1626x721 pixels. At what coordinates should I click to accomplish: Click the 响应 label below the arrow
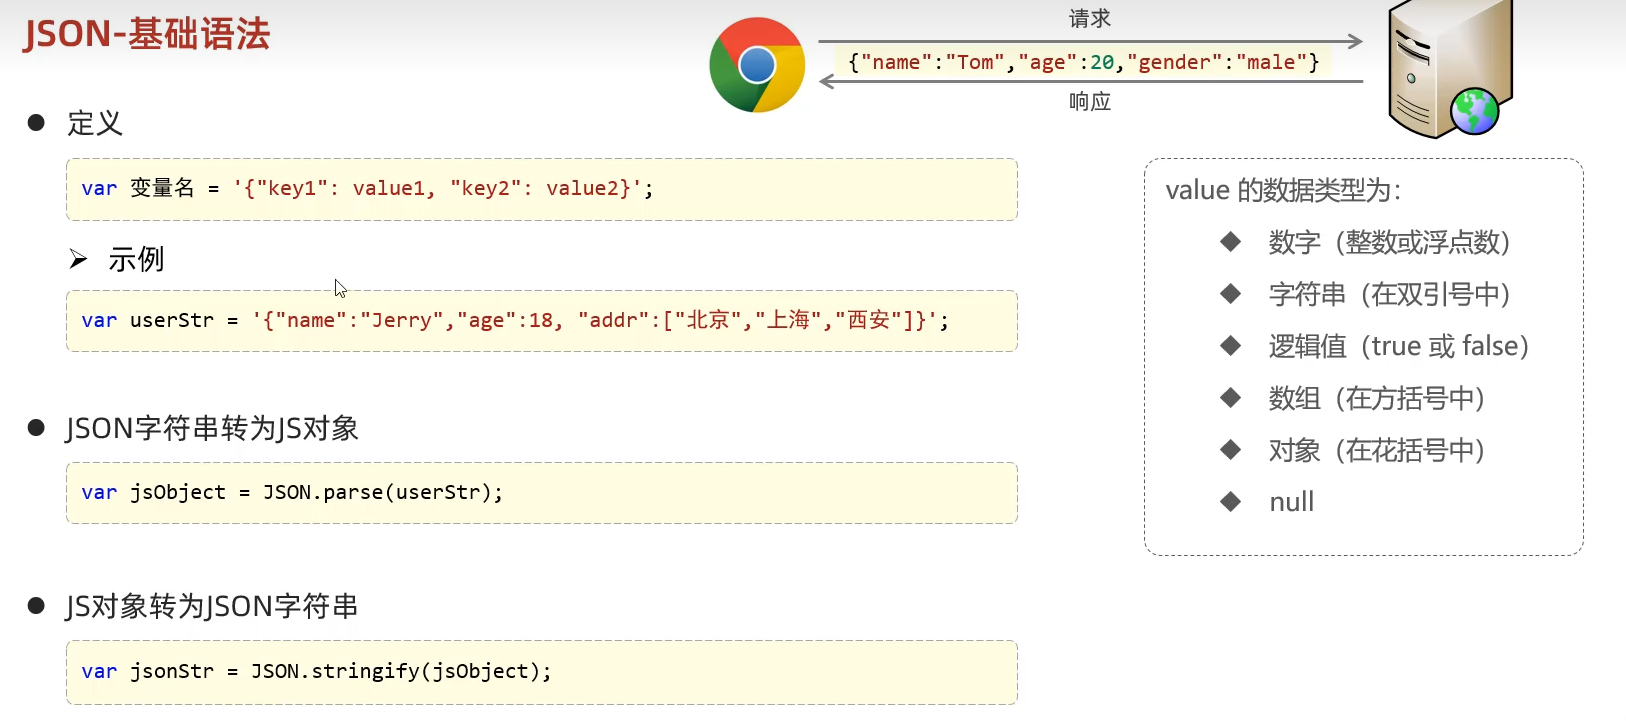(x=1089, y=101)
